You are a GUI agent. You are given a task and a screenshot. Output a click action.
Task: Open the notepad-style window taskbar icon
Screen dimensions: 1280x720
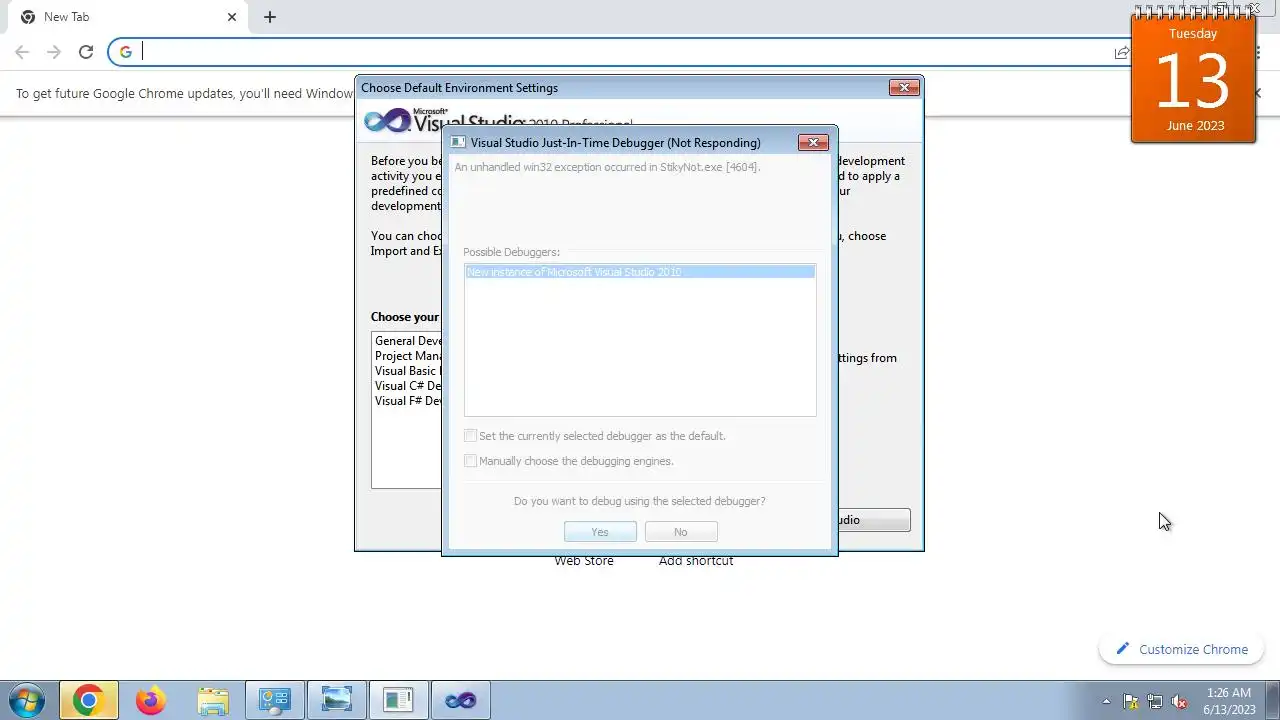tap(398, 700)
